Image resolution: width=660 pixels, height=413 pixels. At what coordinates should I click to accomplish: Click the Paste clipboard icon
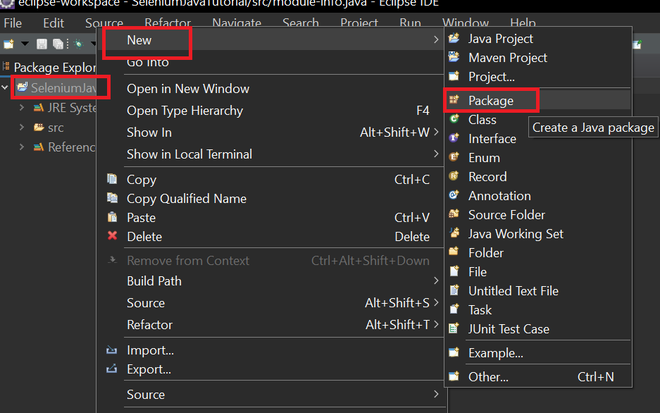[x=112, y=217]
